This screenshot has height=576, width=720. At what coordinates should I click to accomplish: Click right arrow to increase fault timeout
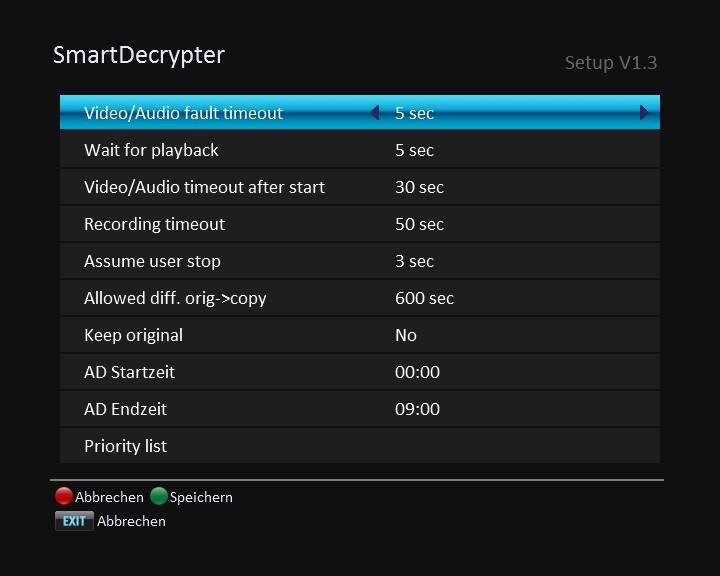(x=645, y=113)
